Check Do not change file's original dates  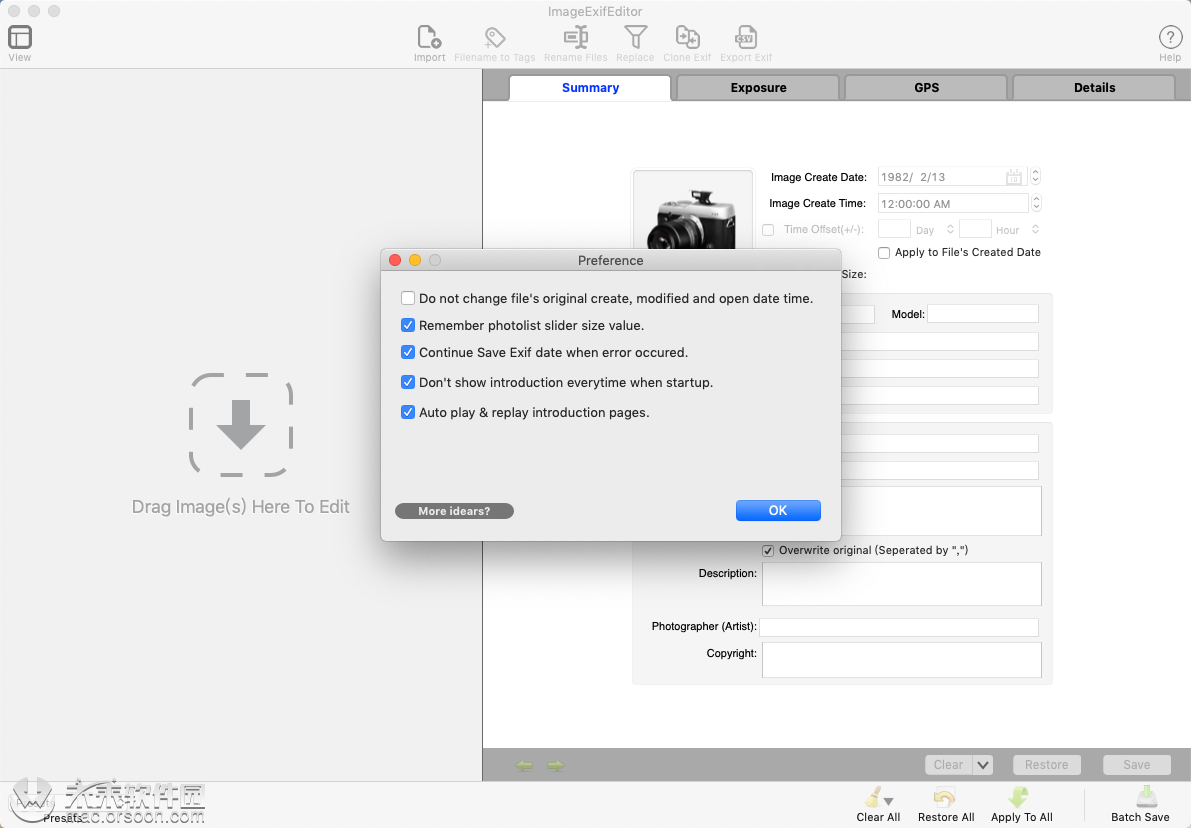(408, 299)
